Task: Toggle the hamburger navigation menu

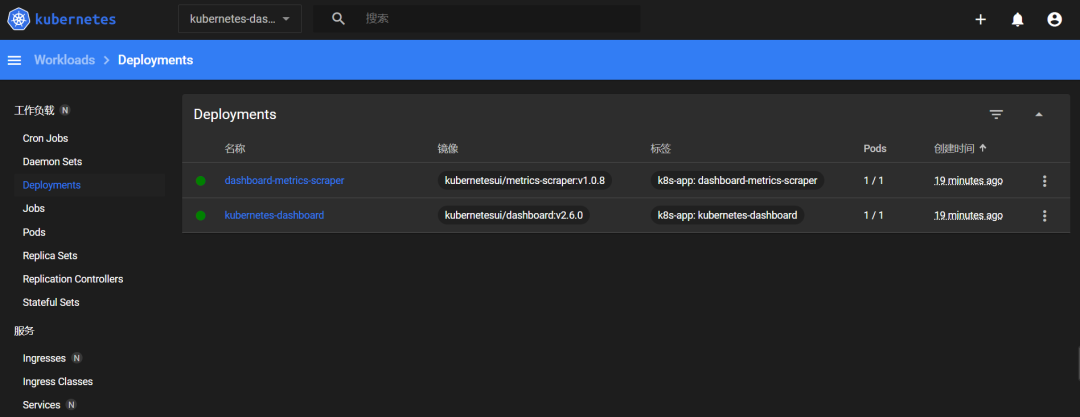Action: click(x=14, y=60)
